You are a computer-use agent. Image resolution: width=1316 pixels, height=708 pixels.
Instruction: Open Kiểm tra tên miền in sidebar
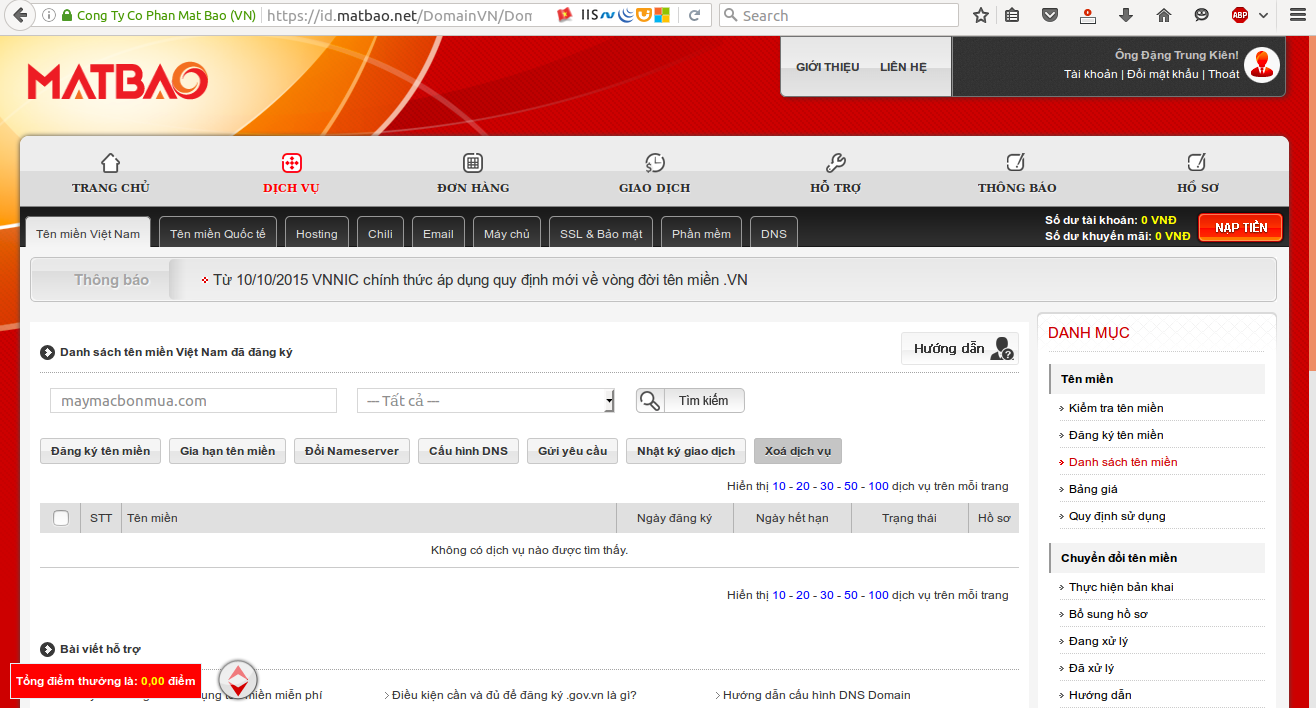[x=1116, y=408]
